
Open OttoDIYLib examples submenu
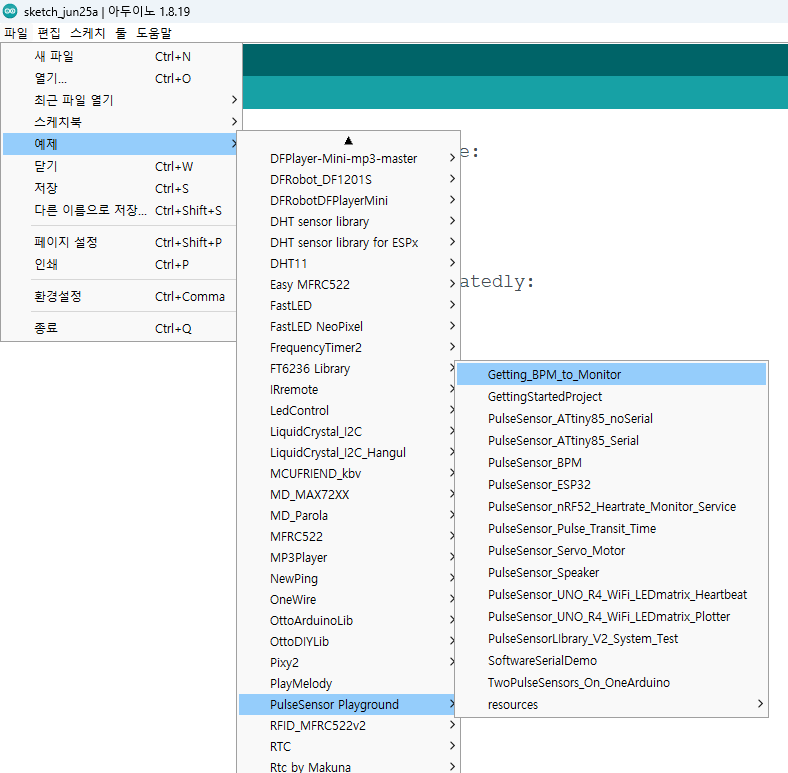click(x=347, y=641)
